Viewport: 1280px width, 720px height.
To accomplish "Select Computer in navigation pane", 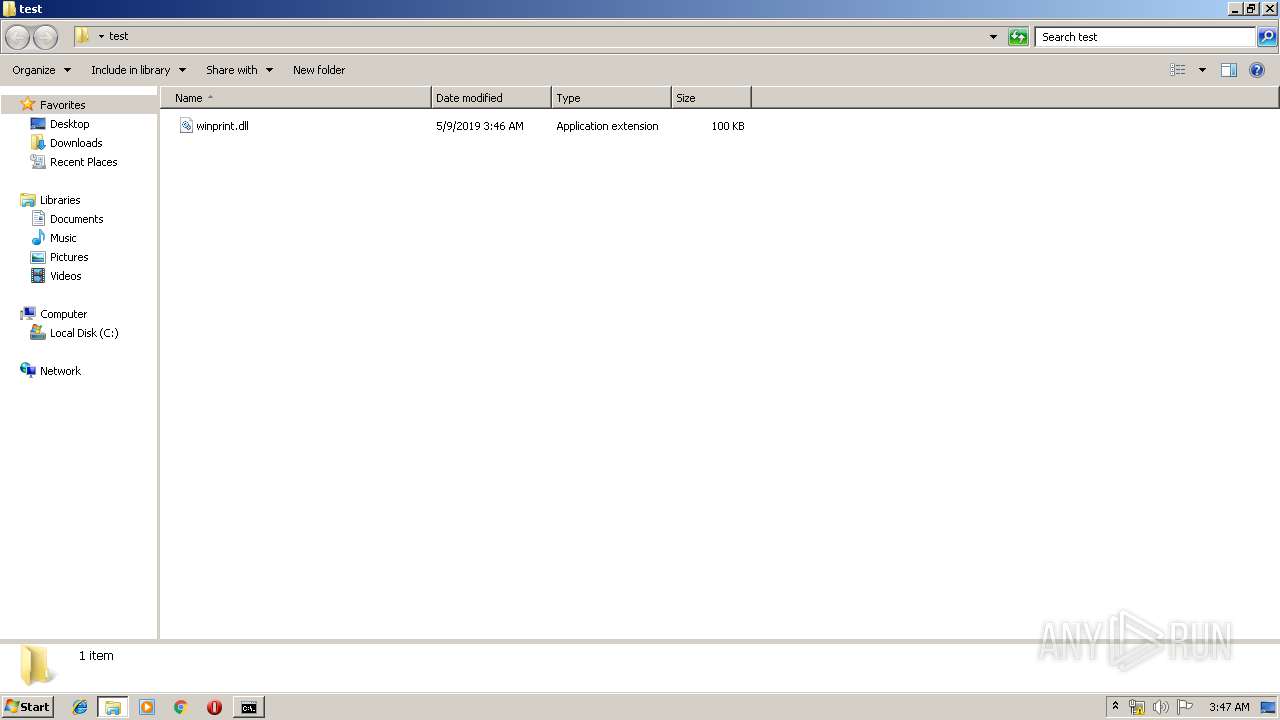I will click(63, 314).
